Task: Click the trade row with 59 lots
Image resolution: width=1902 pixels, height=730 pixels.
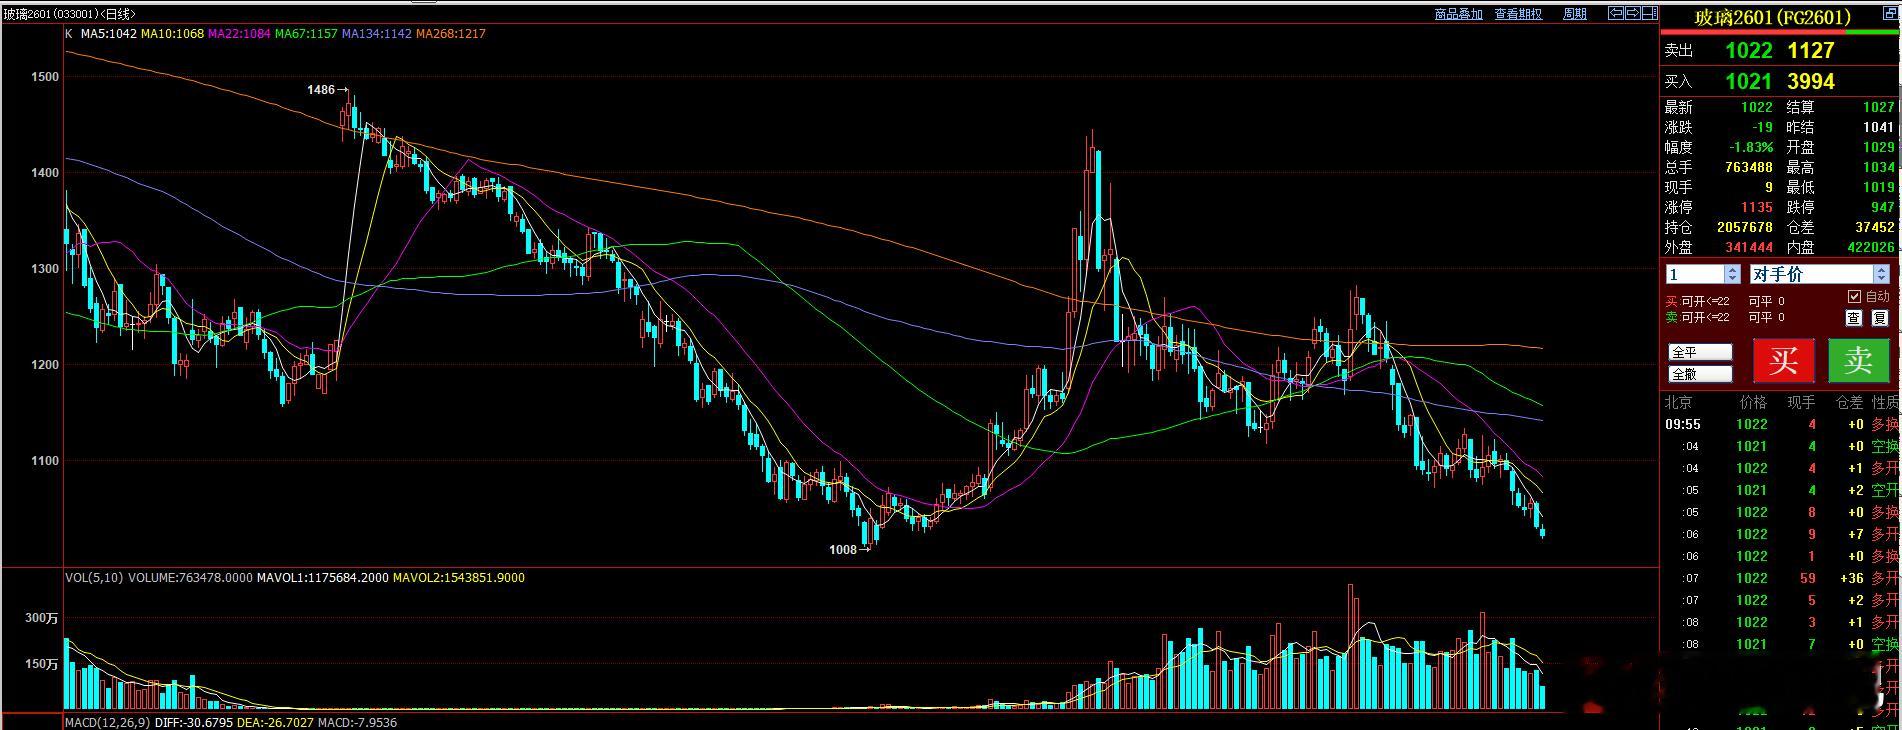Action: pos(1781,578)
